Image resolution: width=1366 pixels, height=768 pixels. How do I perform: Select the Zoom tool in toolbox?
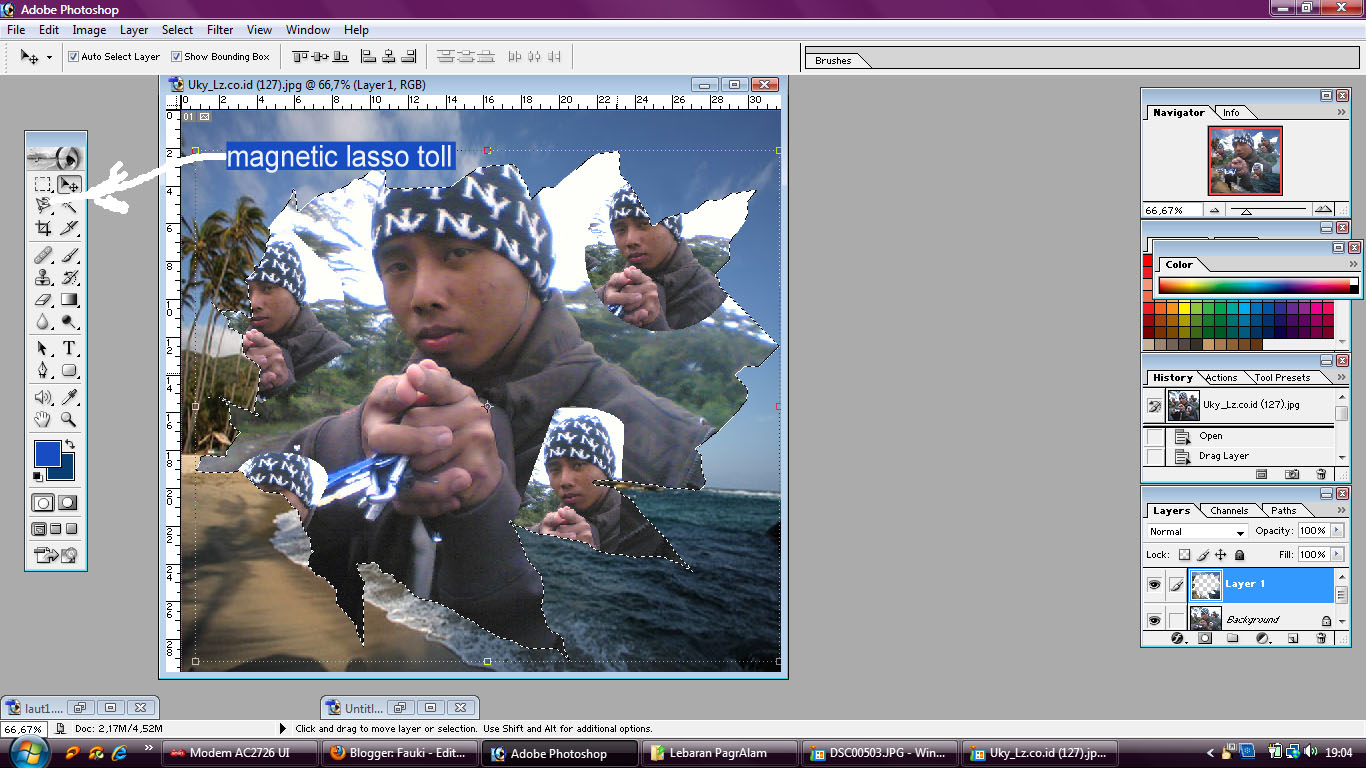[69, 419]
